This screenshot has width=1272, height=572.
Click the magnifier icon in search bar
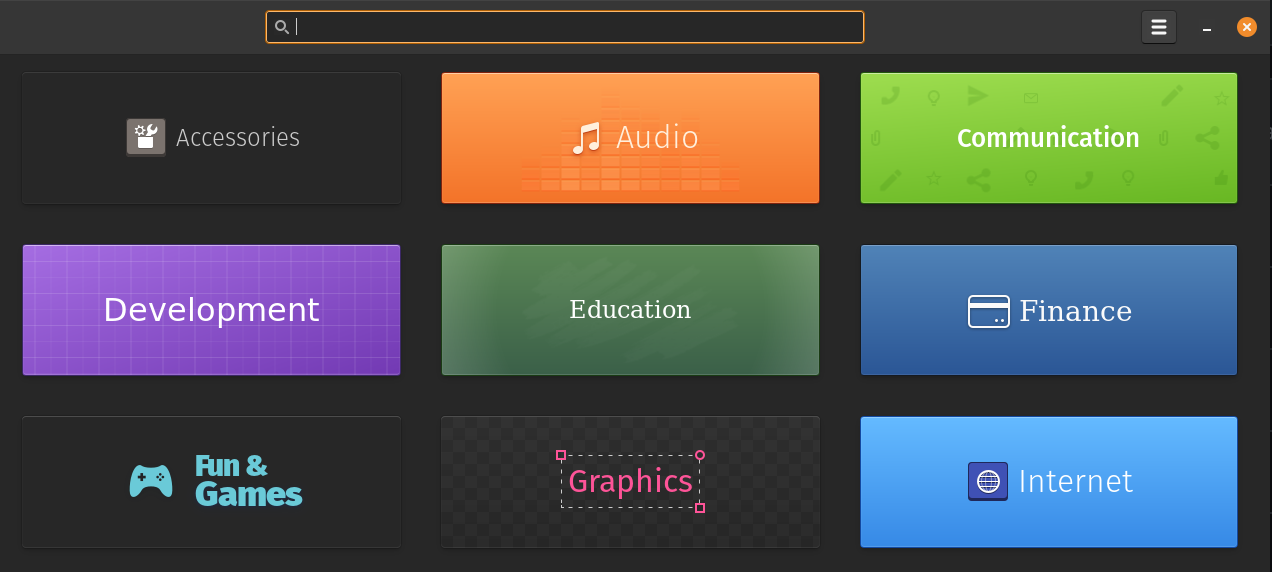pyautogui.click(x=282, y=28)
